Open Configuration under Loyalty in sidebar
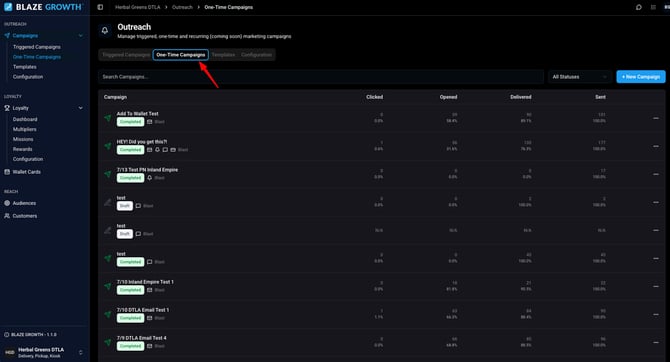This screenshot has width=670, height=362. point(28,159)
